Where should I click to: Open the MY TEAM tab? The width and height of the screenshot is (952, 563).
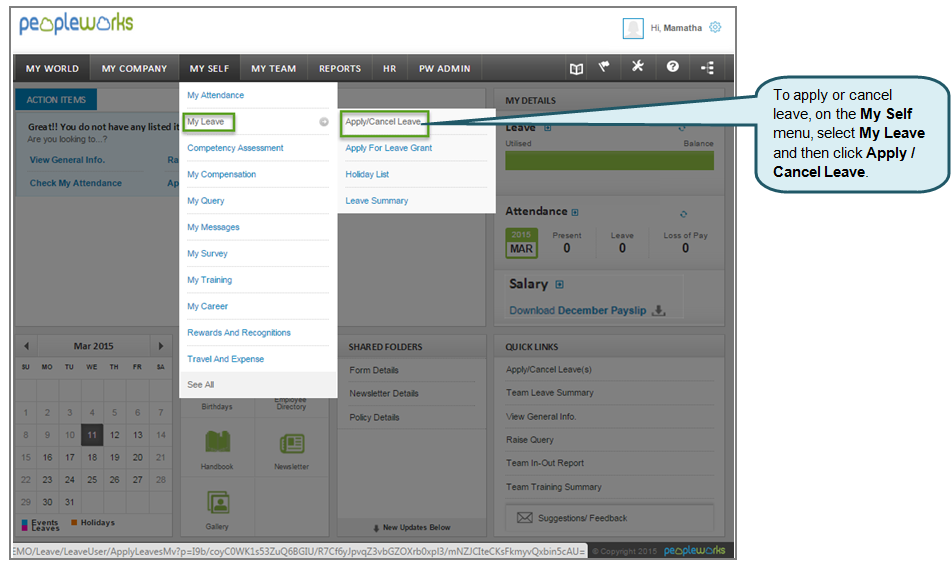[x=274, y=69]
